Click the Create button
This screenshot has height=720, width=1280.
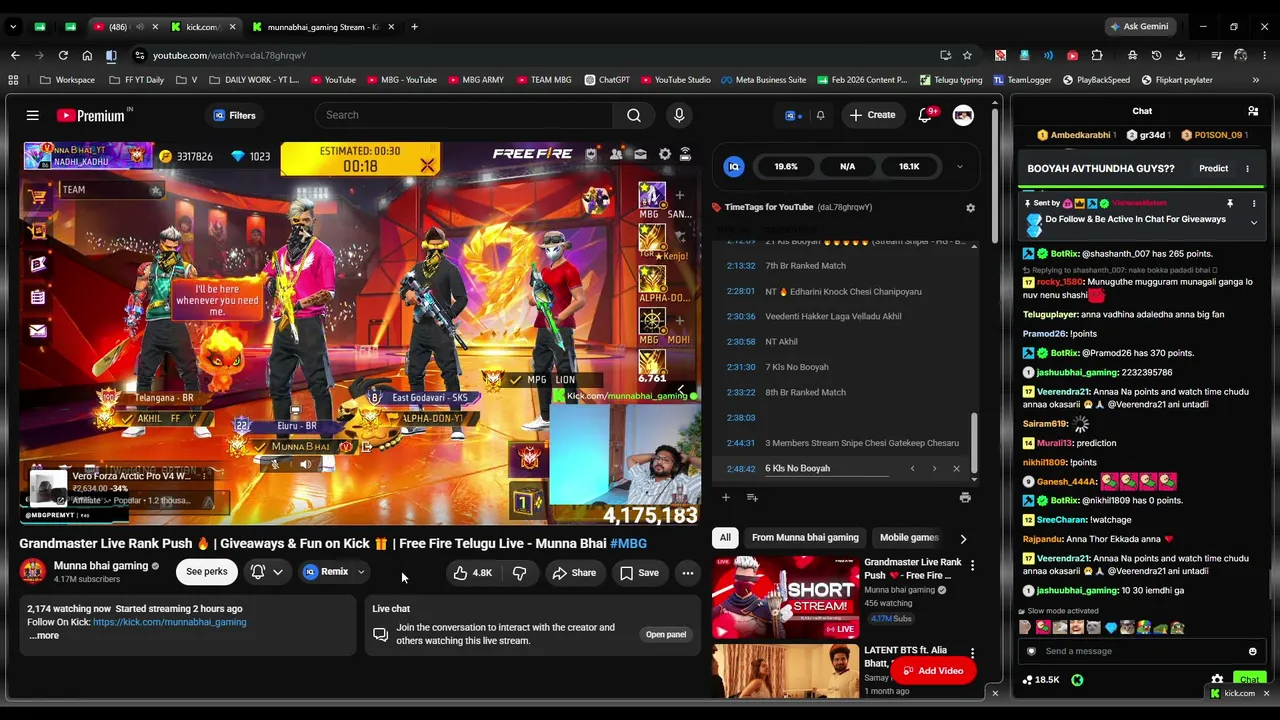(872, 115)
